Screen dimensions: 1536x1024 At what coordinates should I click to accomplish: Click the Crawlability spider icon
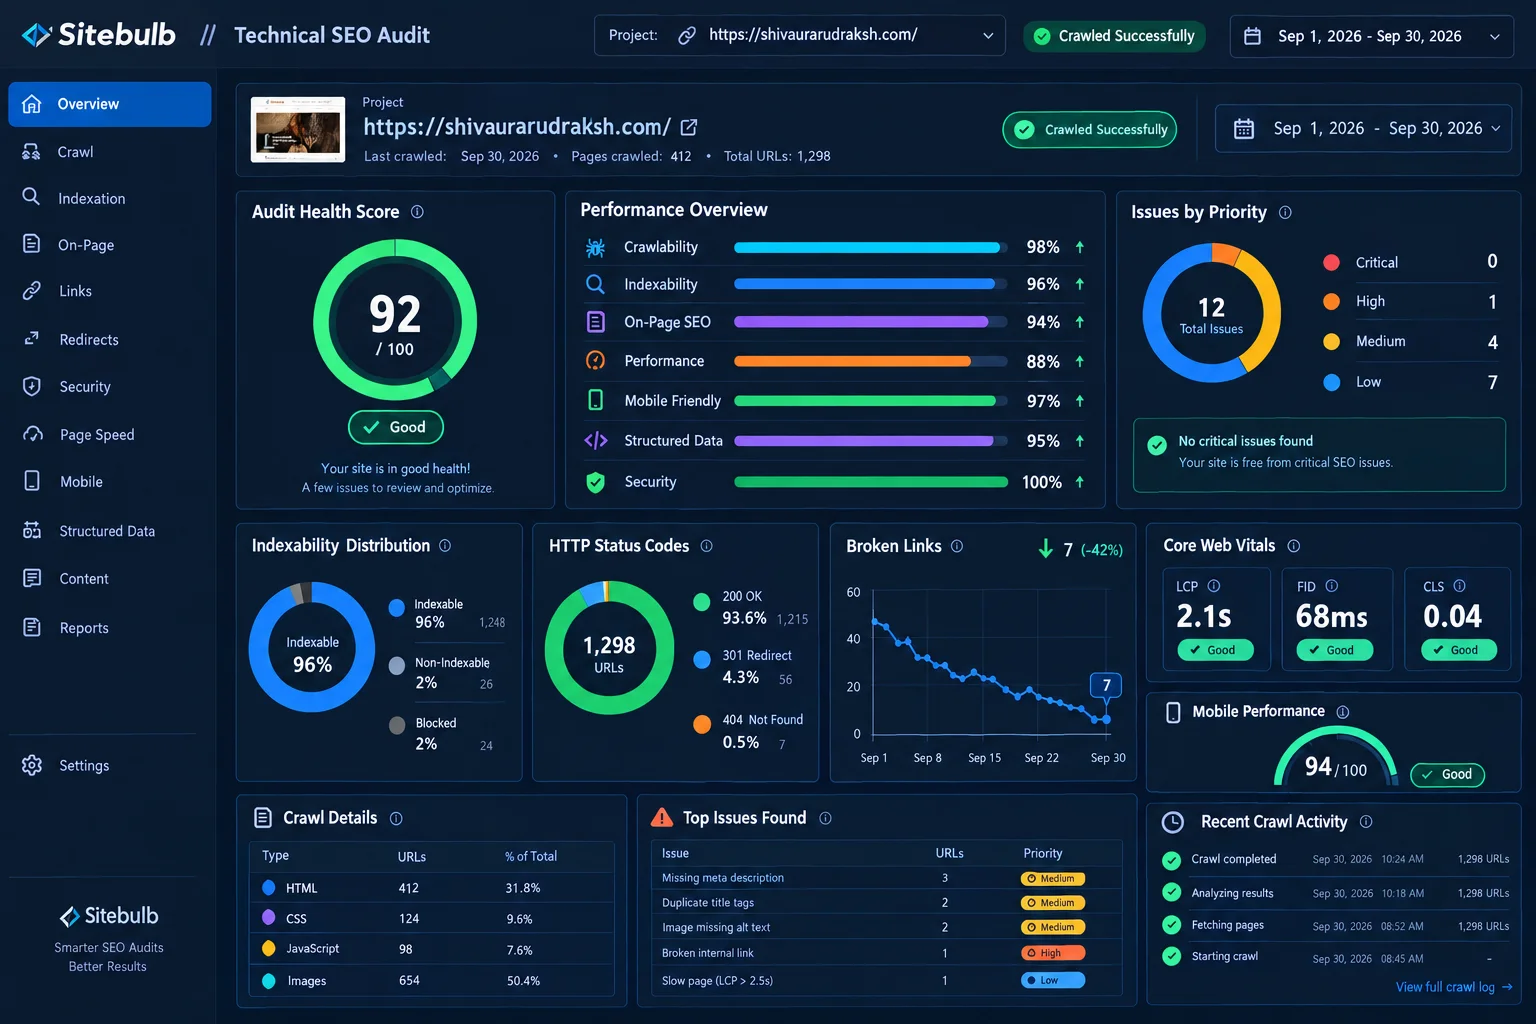tap(595, 247)
